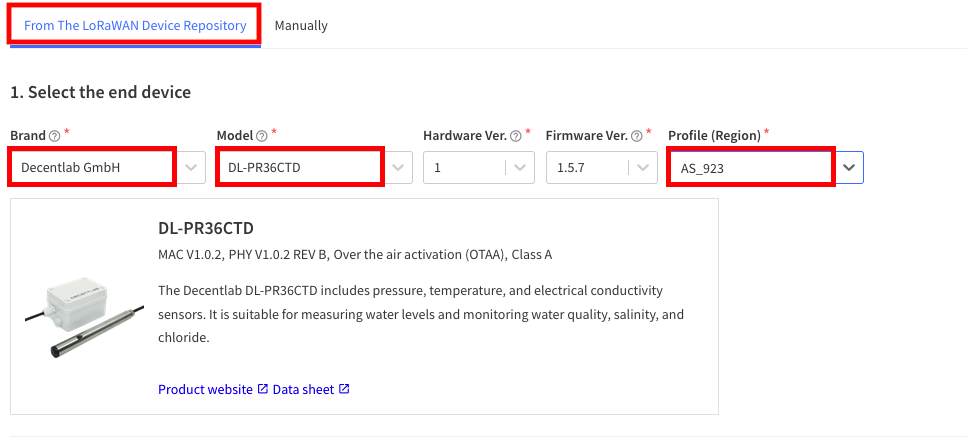Expand the Profile (Region) dropdown arrow
The width and height of the screenshot is (974, 440).
pos(849,168)
